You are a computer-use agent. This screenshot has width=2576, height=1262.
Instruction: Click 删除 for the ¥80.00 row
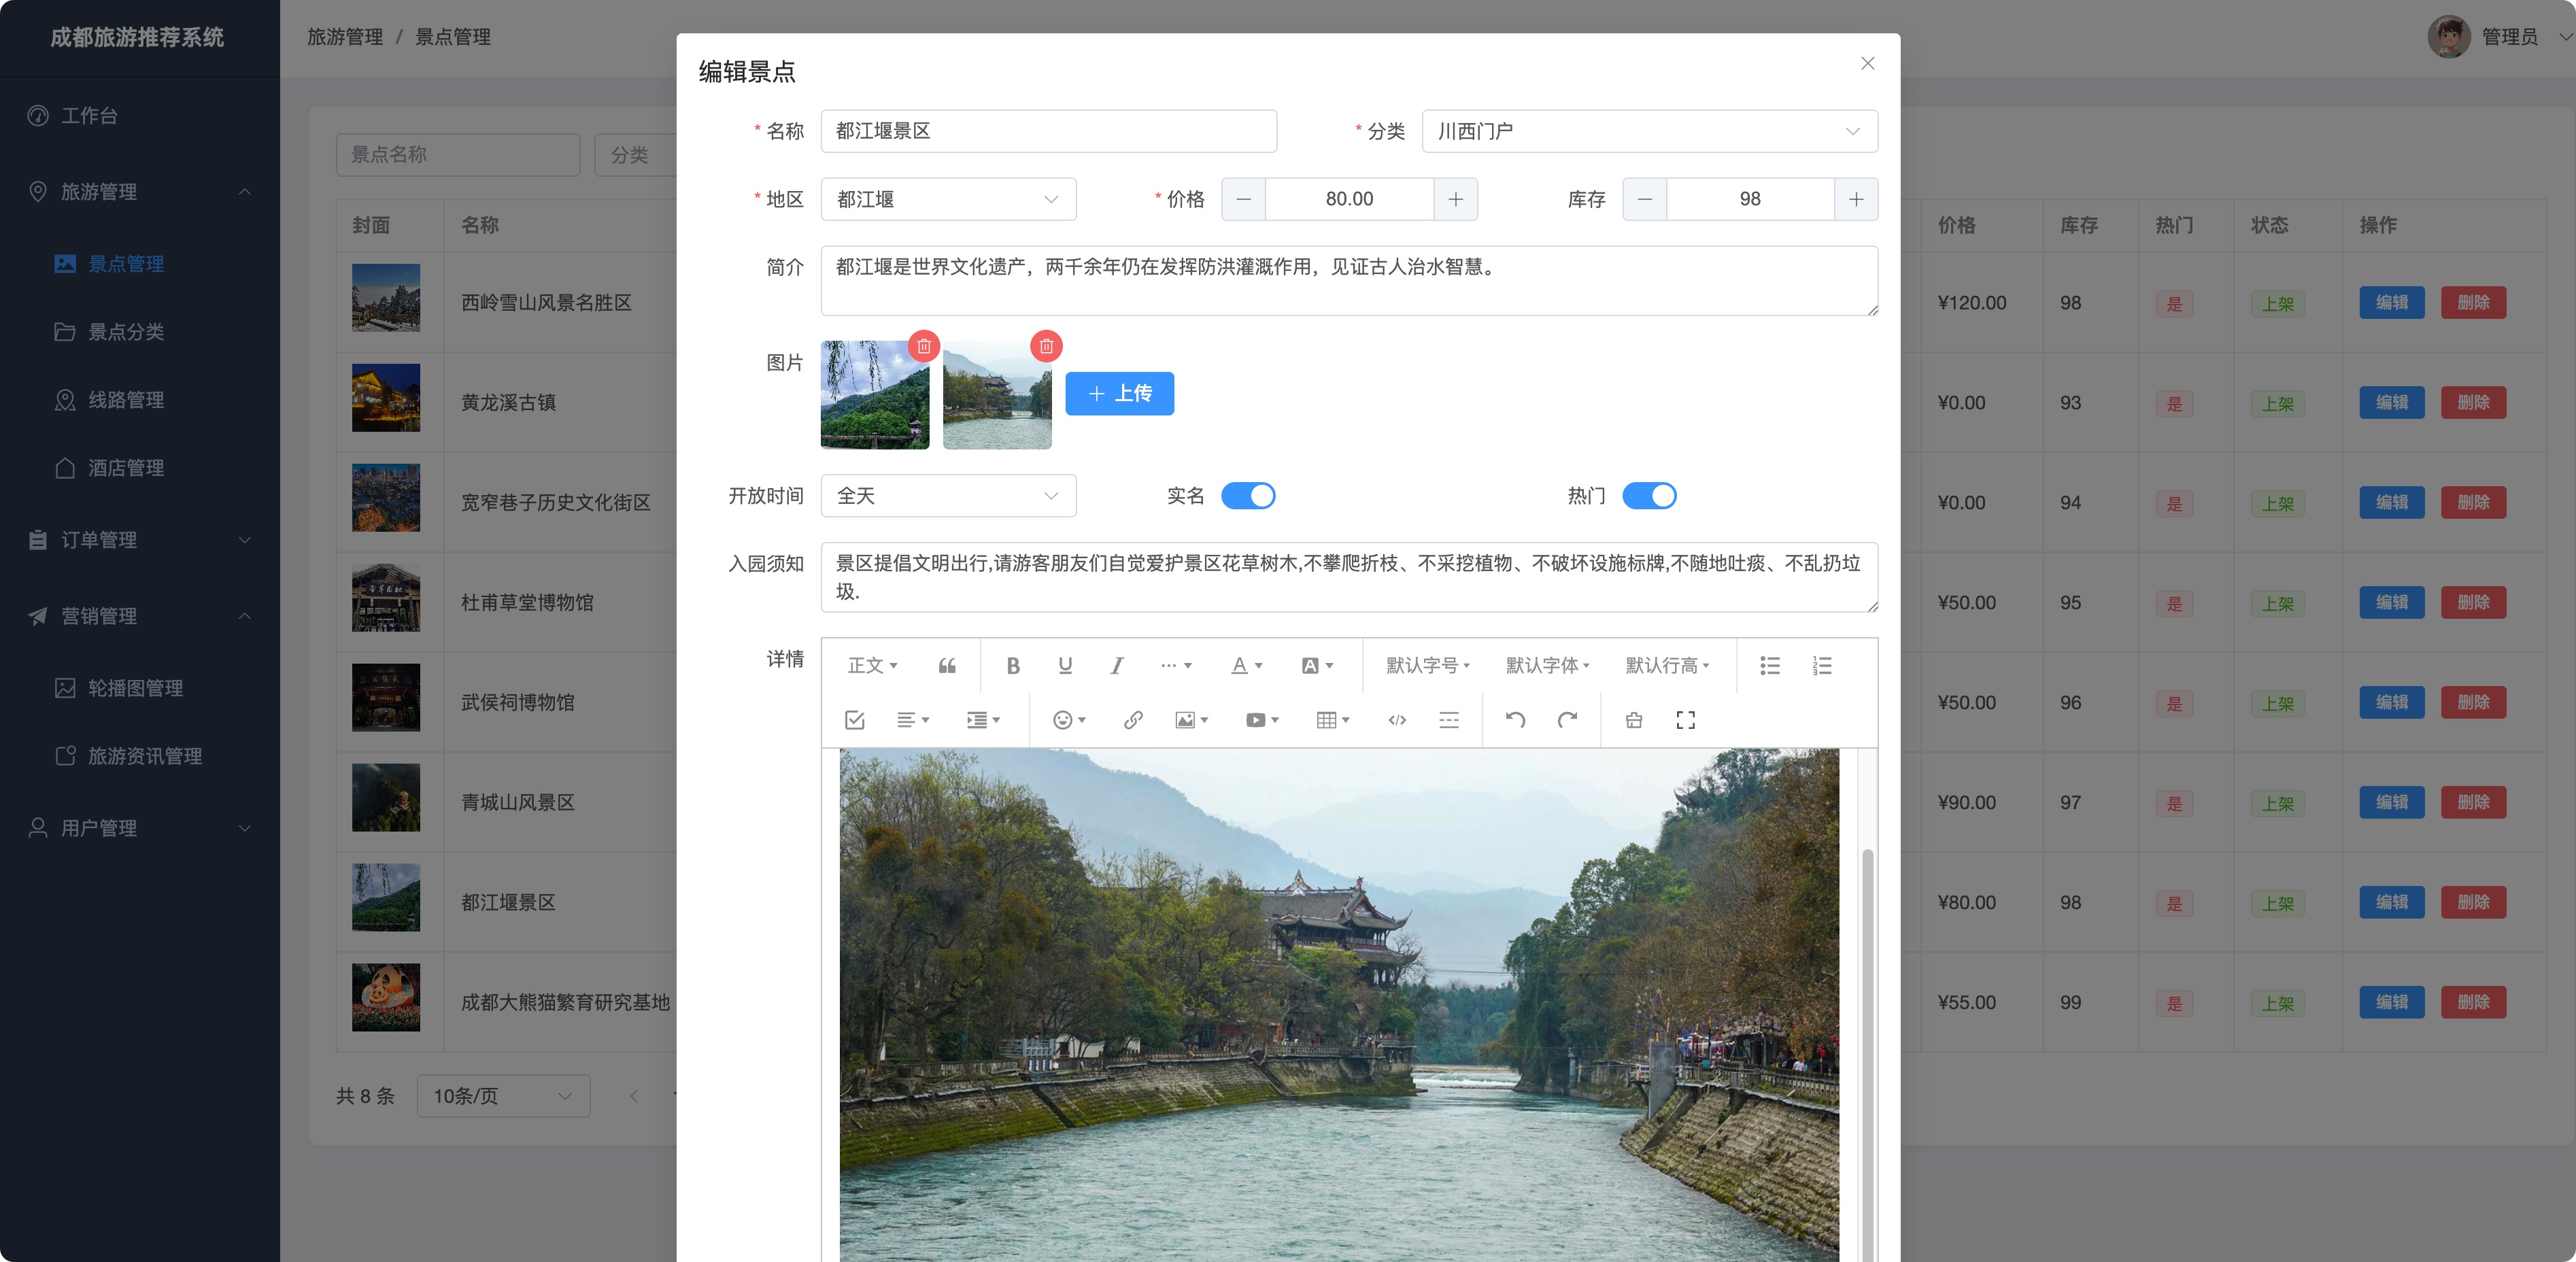tap(2473, 902)
